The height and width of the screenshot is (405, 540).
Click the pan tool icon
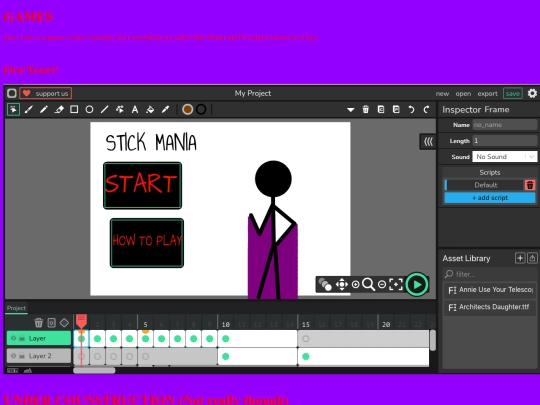point(342,284)
